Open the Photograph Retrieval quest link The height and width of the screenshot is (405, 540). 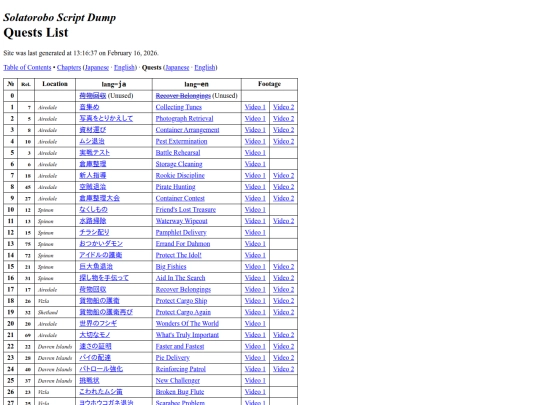pos(184,118)
